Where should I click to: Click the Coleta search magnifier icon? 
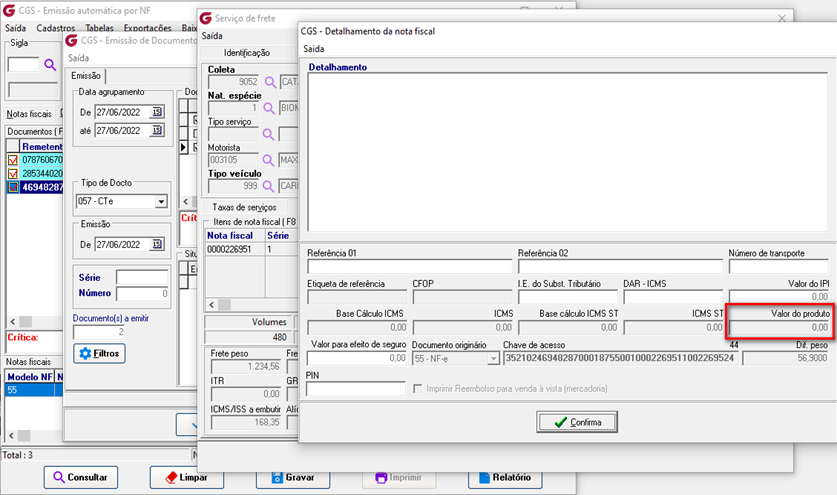271,82
